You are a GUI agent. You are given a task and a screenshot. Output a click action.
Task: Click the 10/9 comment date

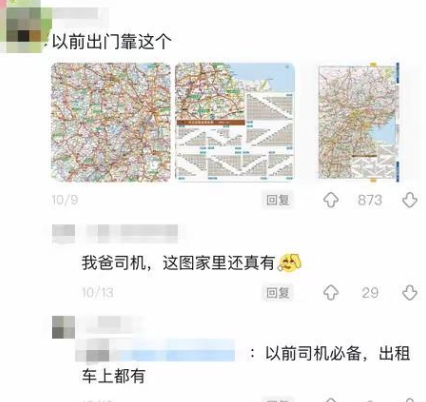click(65, 200)
